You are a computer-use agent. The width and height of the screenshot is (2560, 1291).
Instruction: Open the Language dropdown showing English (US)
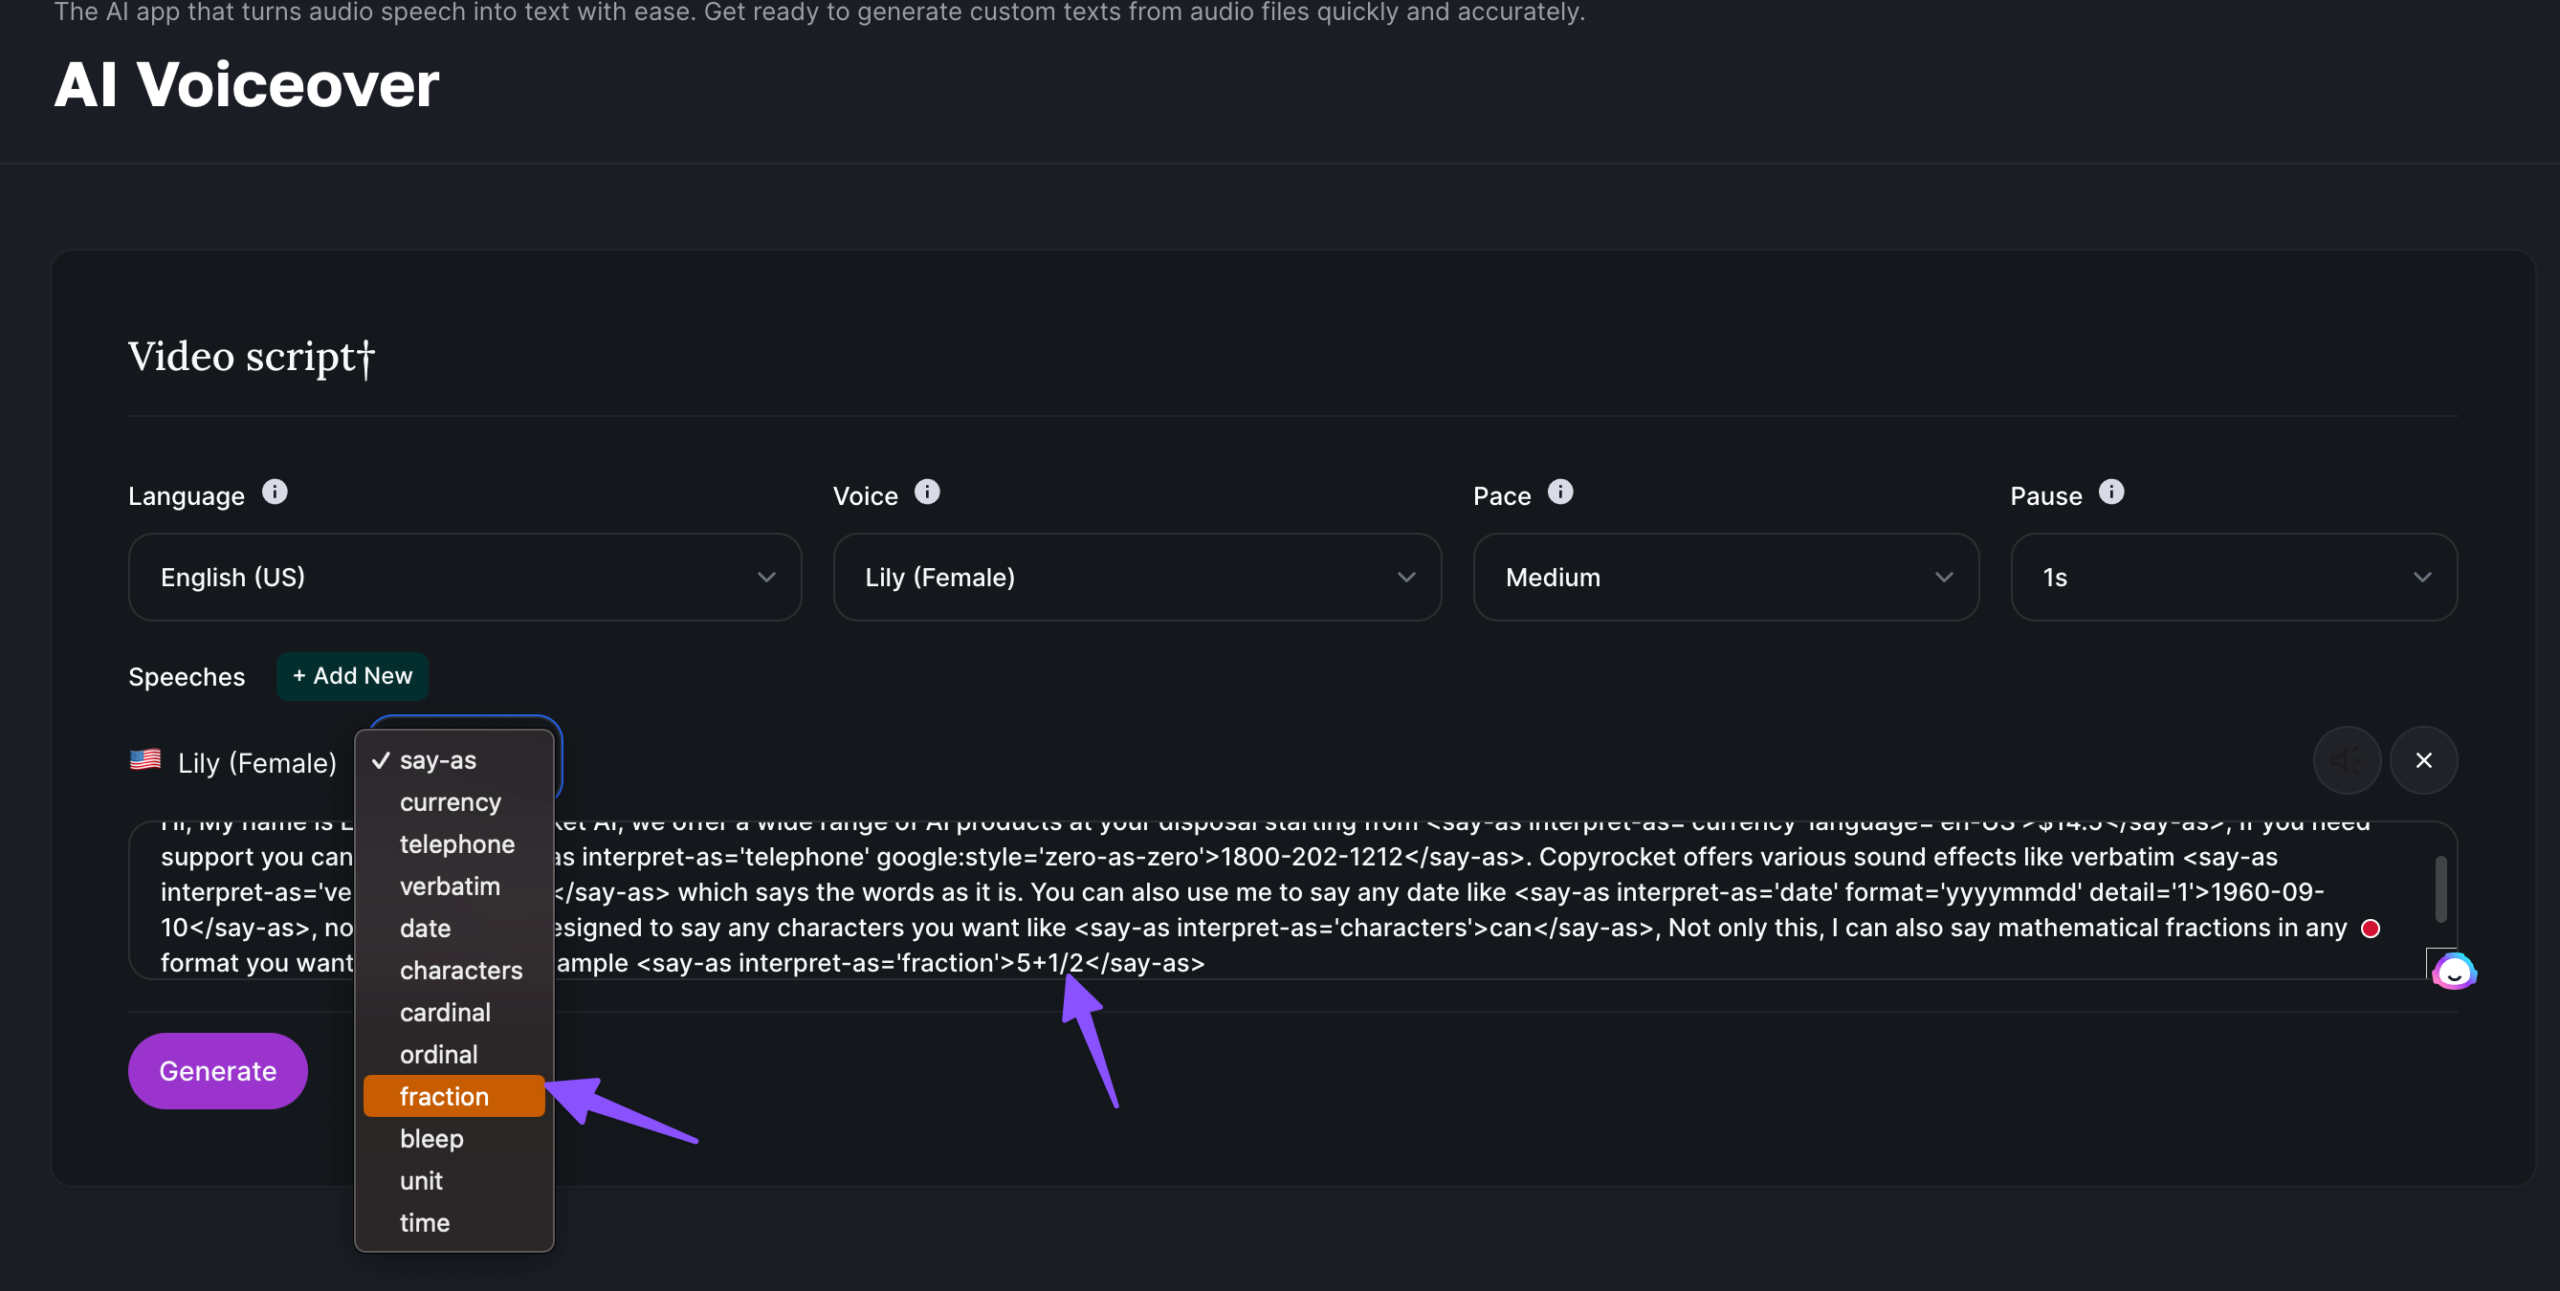[x=464, y=577]
